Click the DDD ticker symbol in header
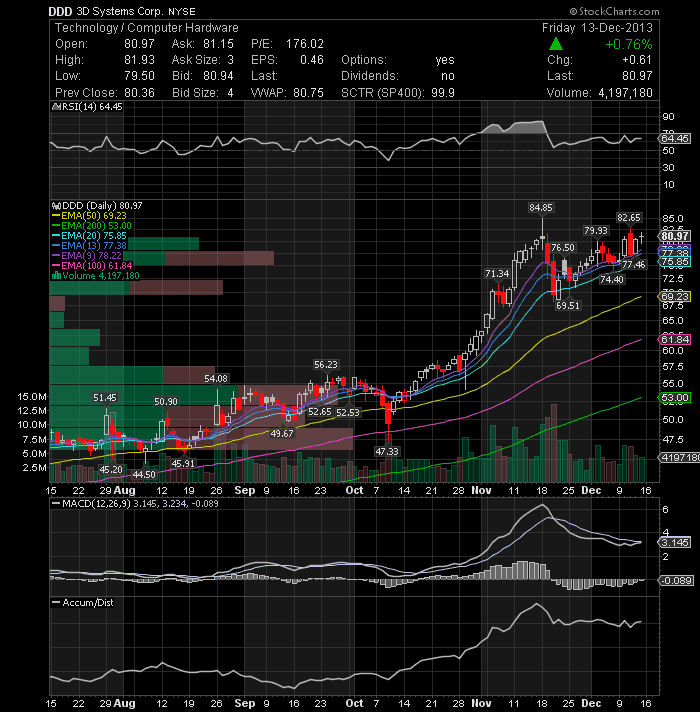Screen dimensions: 700x712 coord(60,11)
